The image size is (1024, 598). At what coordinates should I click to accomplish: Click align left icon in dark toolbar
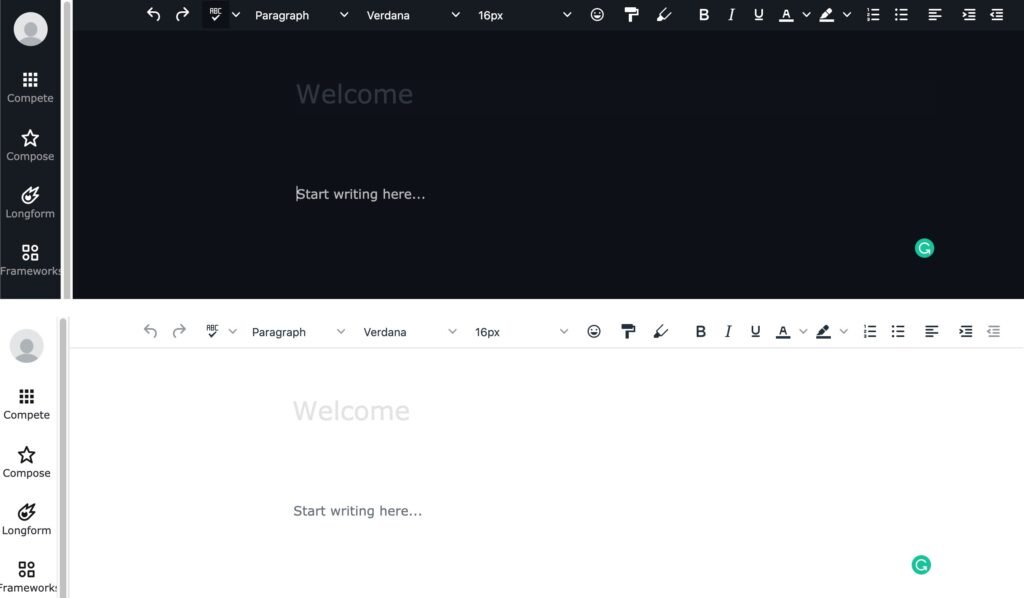point(935,14)
